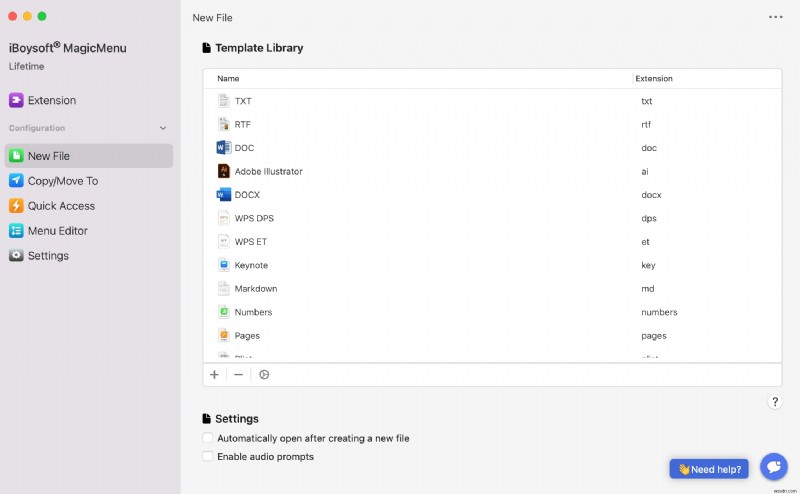Open the chat support bubble
The height and width of the screenshot is (494, 800).
pos(773,466)
